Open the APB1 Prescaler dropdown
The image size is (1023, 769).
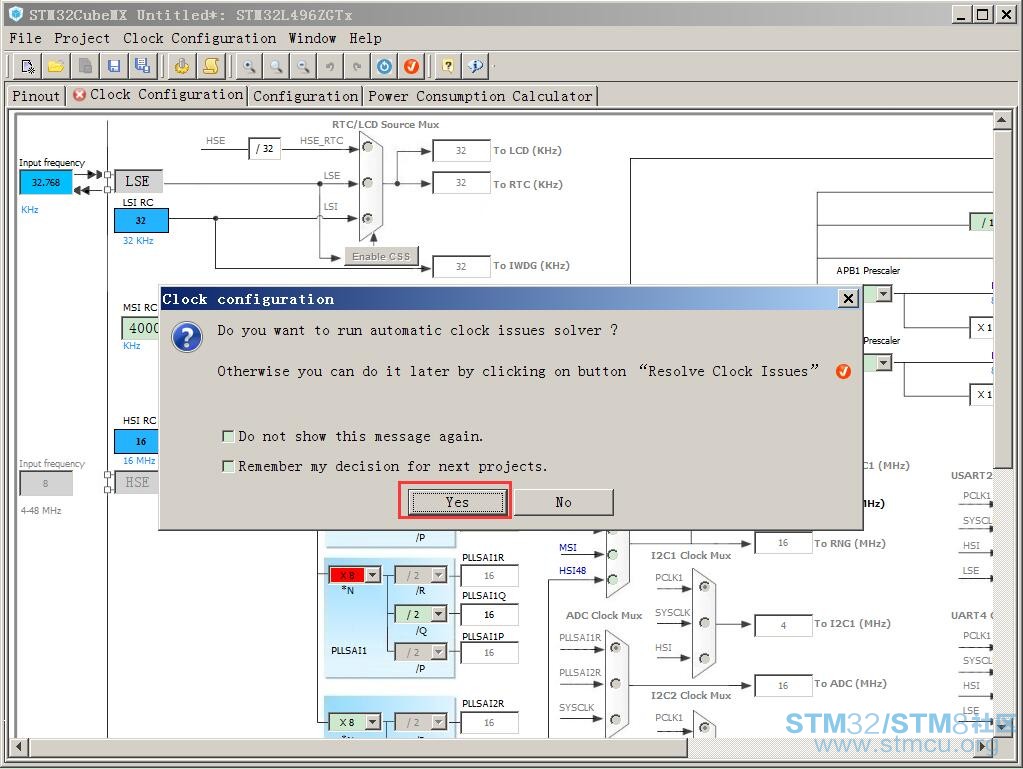[x=883, y=294]
